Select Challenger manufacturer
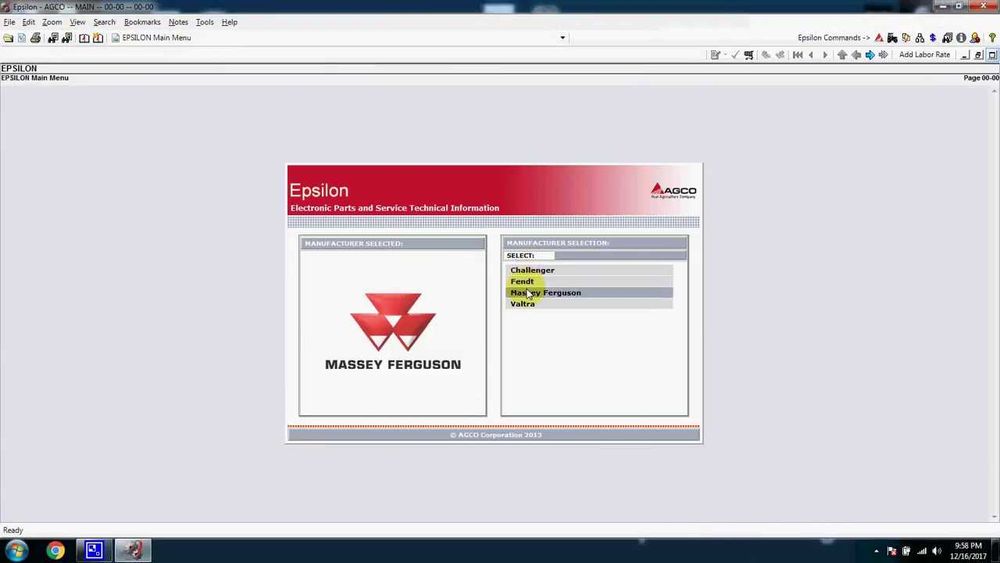The width and height of the screenshot is (1000, 563). [x=589, y=270]
